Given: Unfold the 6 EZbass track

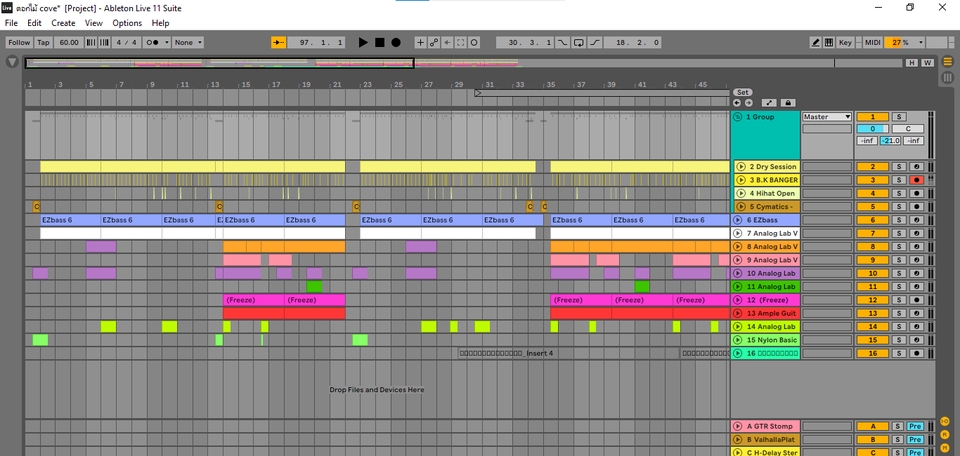Looking at the screenshot, I should pos(738,220).
